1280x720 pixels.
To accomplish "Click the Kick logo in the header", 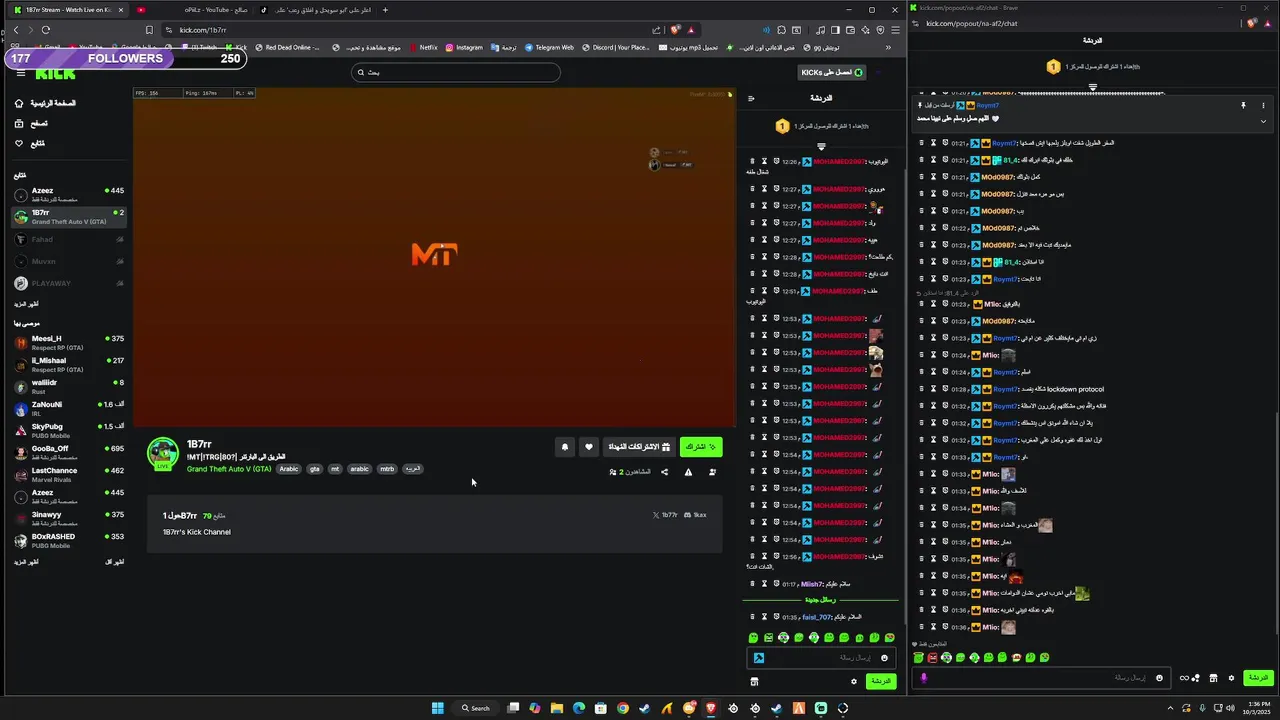I will [55, 73].
